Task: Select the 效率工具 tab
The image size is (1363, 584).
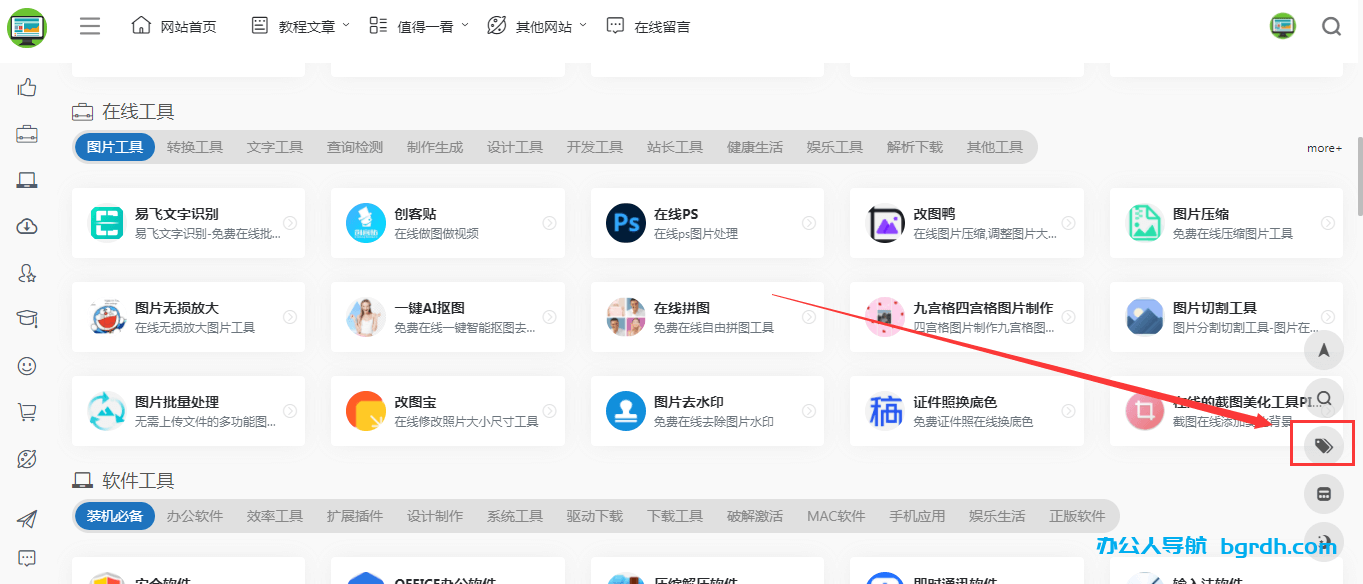Action: [x=275, y=516]
